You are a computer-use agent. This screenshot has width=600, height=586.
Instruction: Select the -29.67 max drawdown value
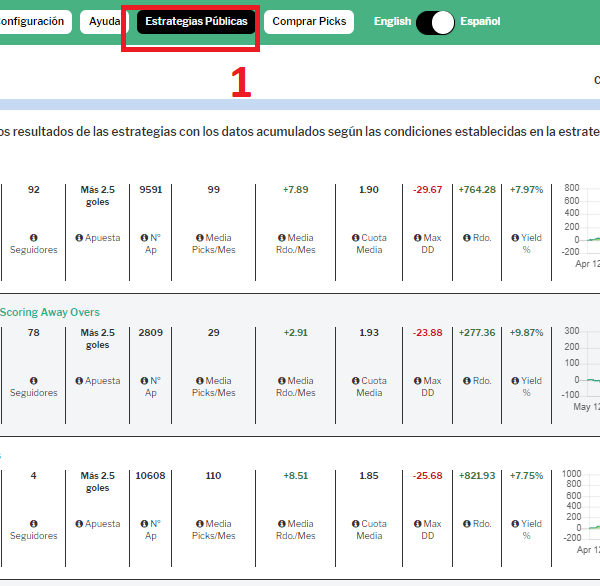point(427,190)
